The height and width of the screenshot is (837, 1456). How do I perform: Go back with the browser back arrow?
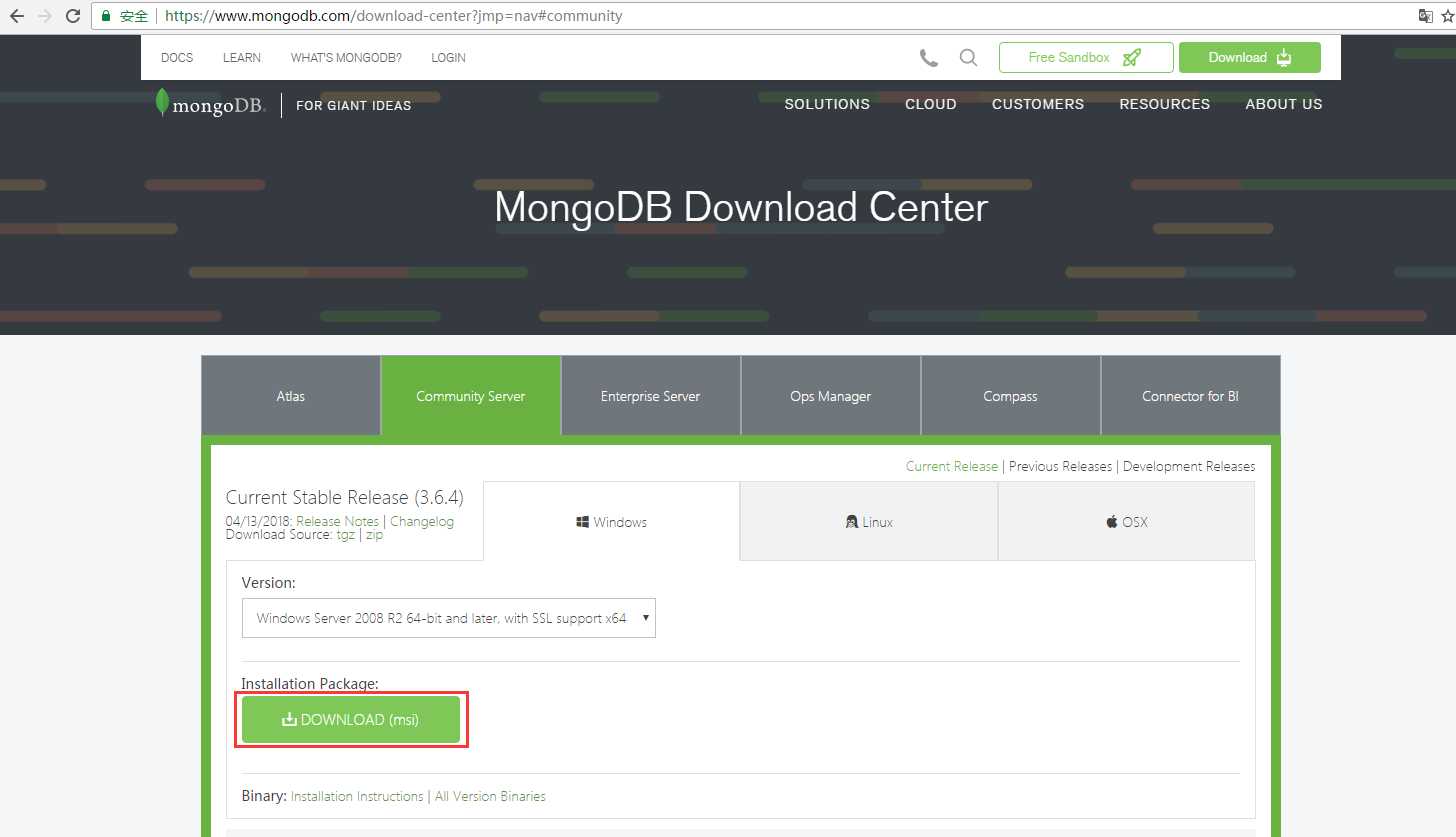pos(17,16)
